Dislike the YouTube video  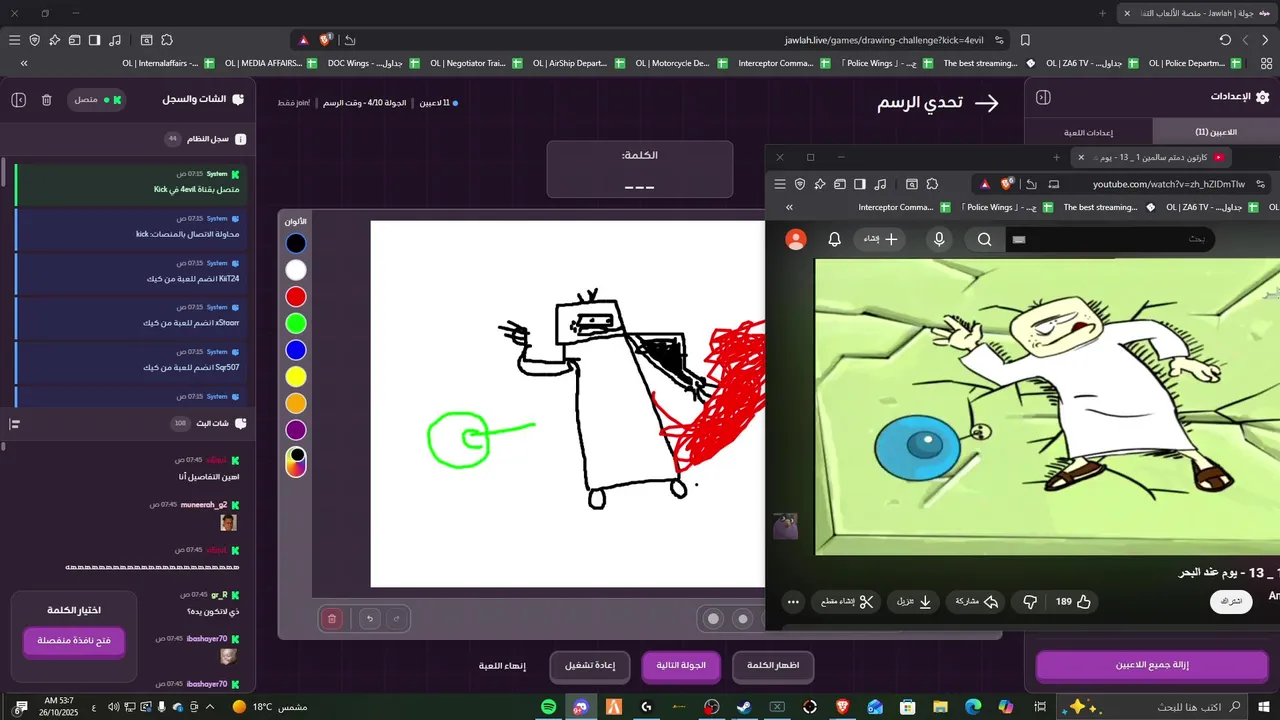coord(1030,602)
